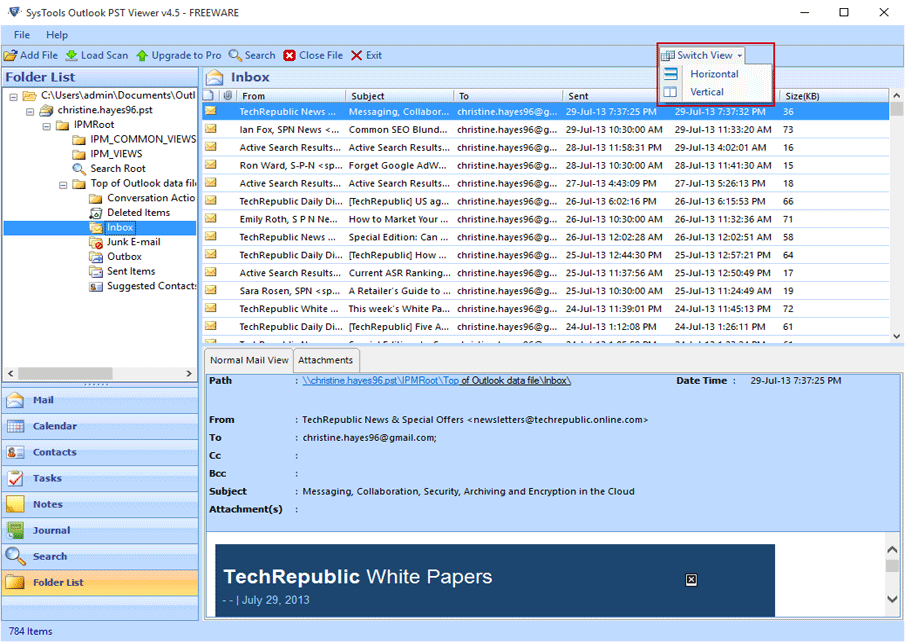Click the Load Scan toolbar button

click(x=97, y=55)
